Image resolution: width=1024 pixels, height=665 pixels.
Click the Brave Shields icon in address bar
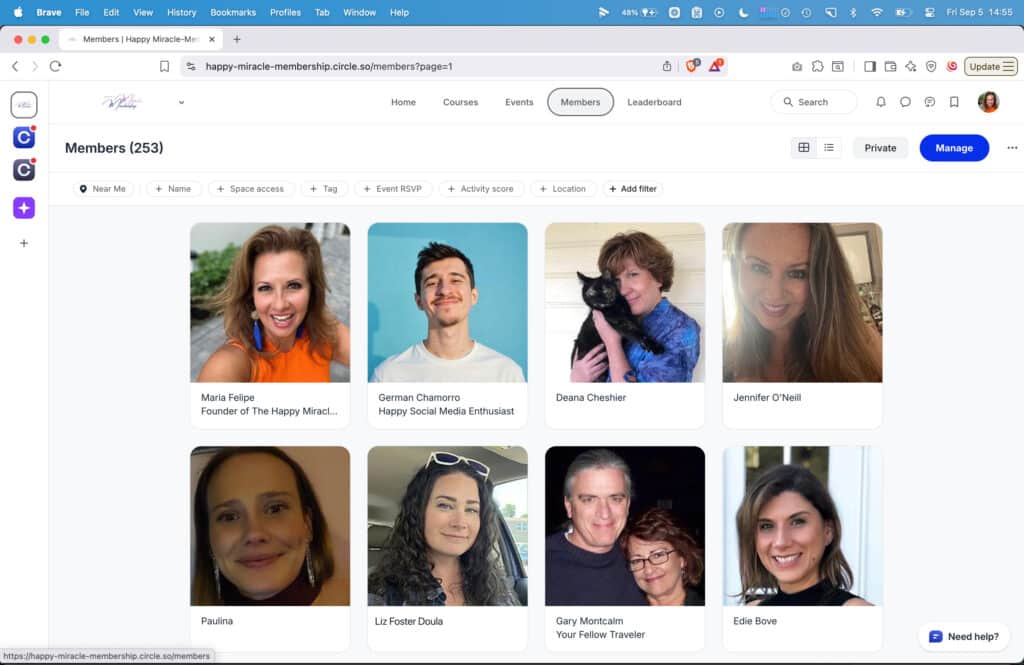(692, 66)
